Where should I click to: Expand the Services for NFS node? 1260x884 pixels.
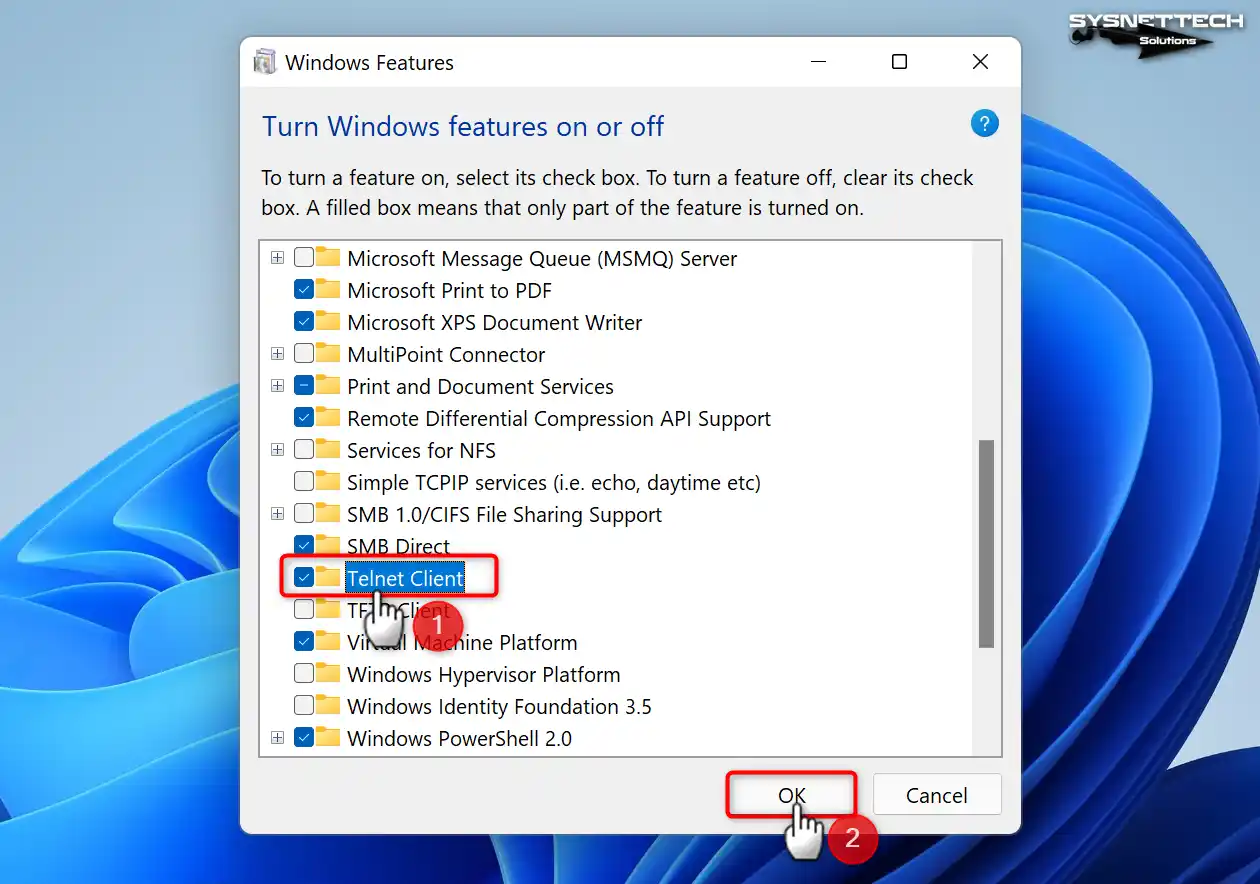click(278, 450)
